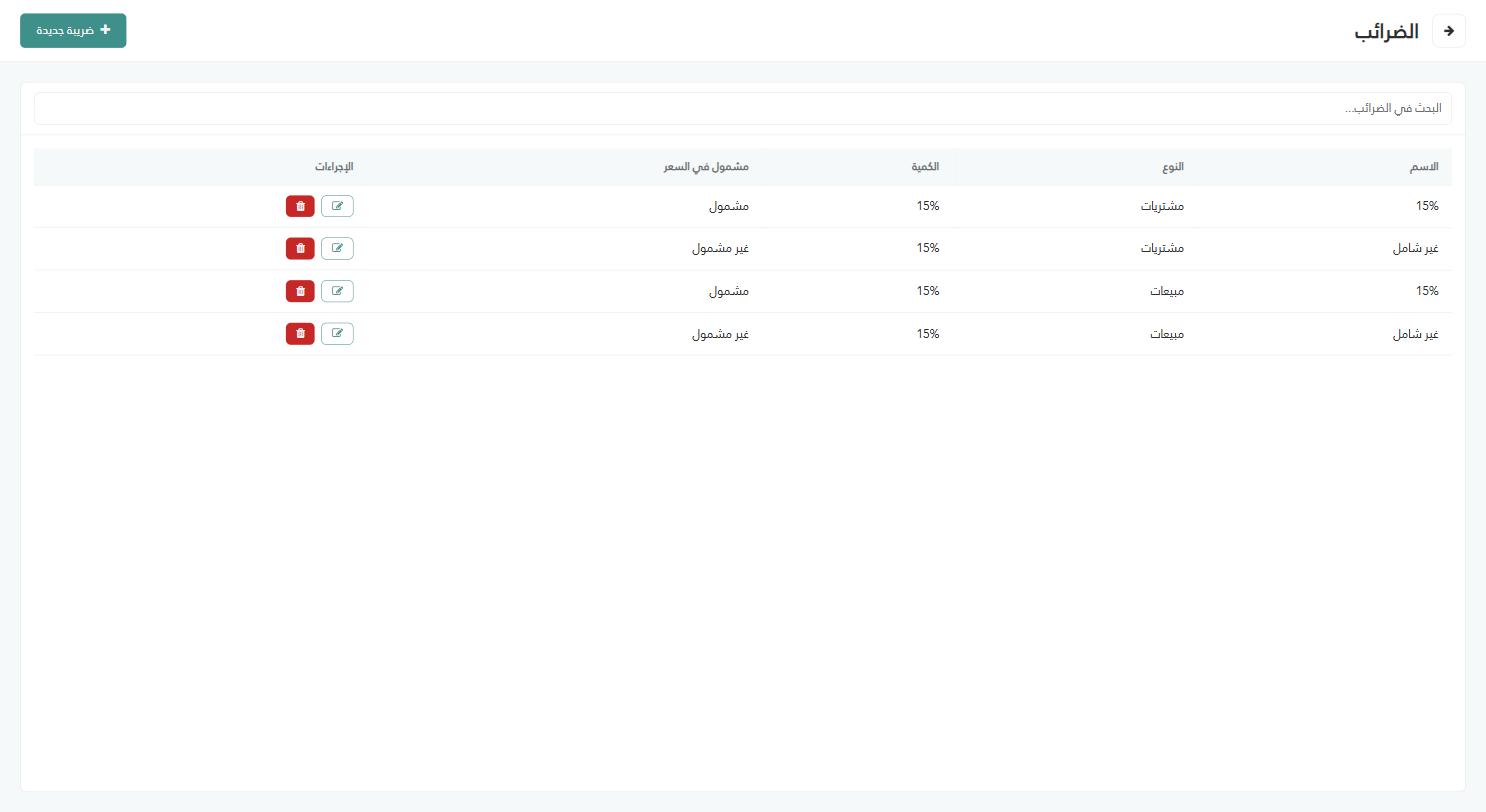This screenshot has width=1486, height=812.
Task: Select the مبيعات type cell of 15% row
Action: [x=1167, y=291]
